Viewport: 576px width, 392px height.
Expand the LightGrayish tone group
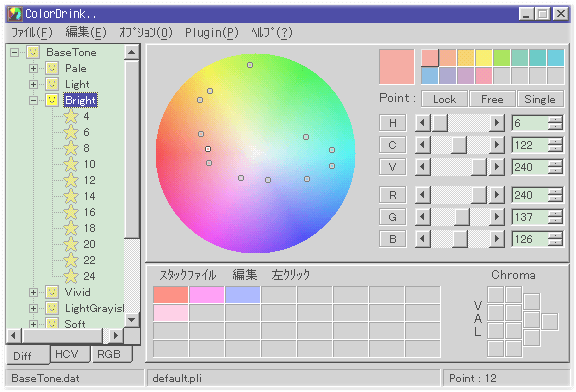click(33, 308)
